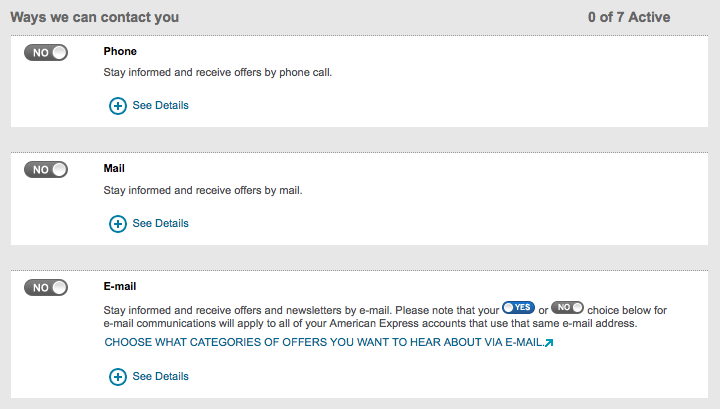The height and width of the screenshot is (409, 720).
Task: Select the Phone section title
Action: click(120, 51)
